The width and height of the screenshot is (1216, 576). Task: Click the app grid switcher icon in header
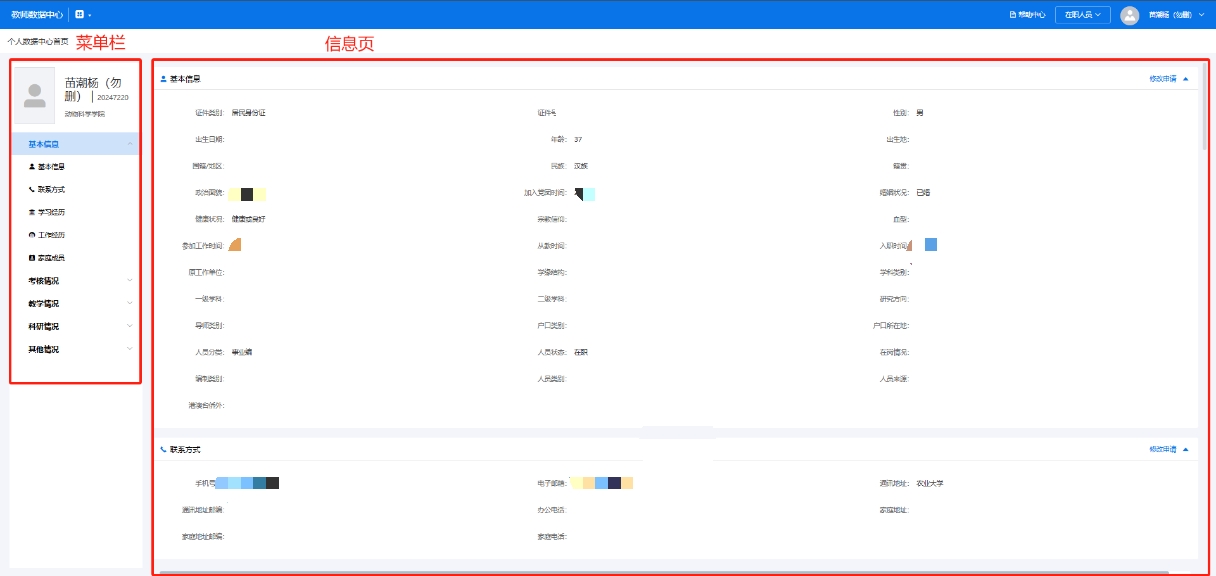pos(80,15)
